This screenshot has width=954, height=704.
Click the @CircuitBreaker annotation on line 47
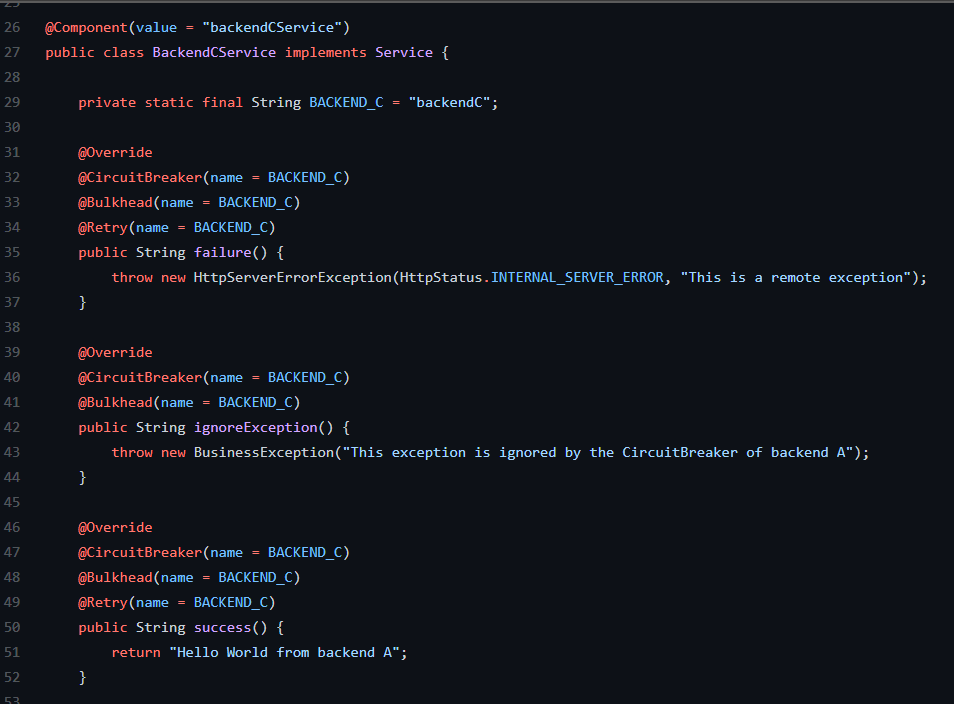tap(140, 552)
